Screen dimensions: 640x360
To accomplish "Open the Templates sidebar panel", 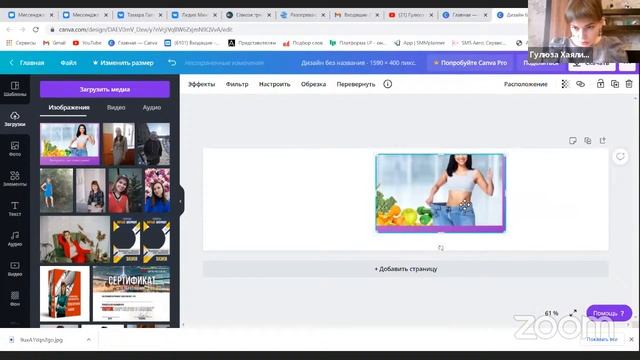I will point(15,89).
